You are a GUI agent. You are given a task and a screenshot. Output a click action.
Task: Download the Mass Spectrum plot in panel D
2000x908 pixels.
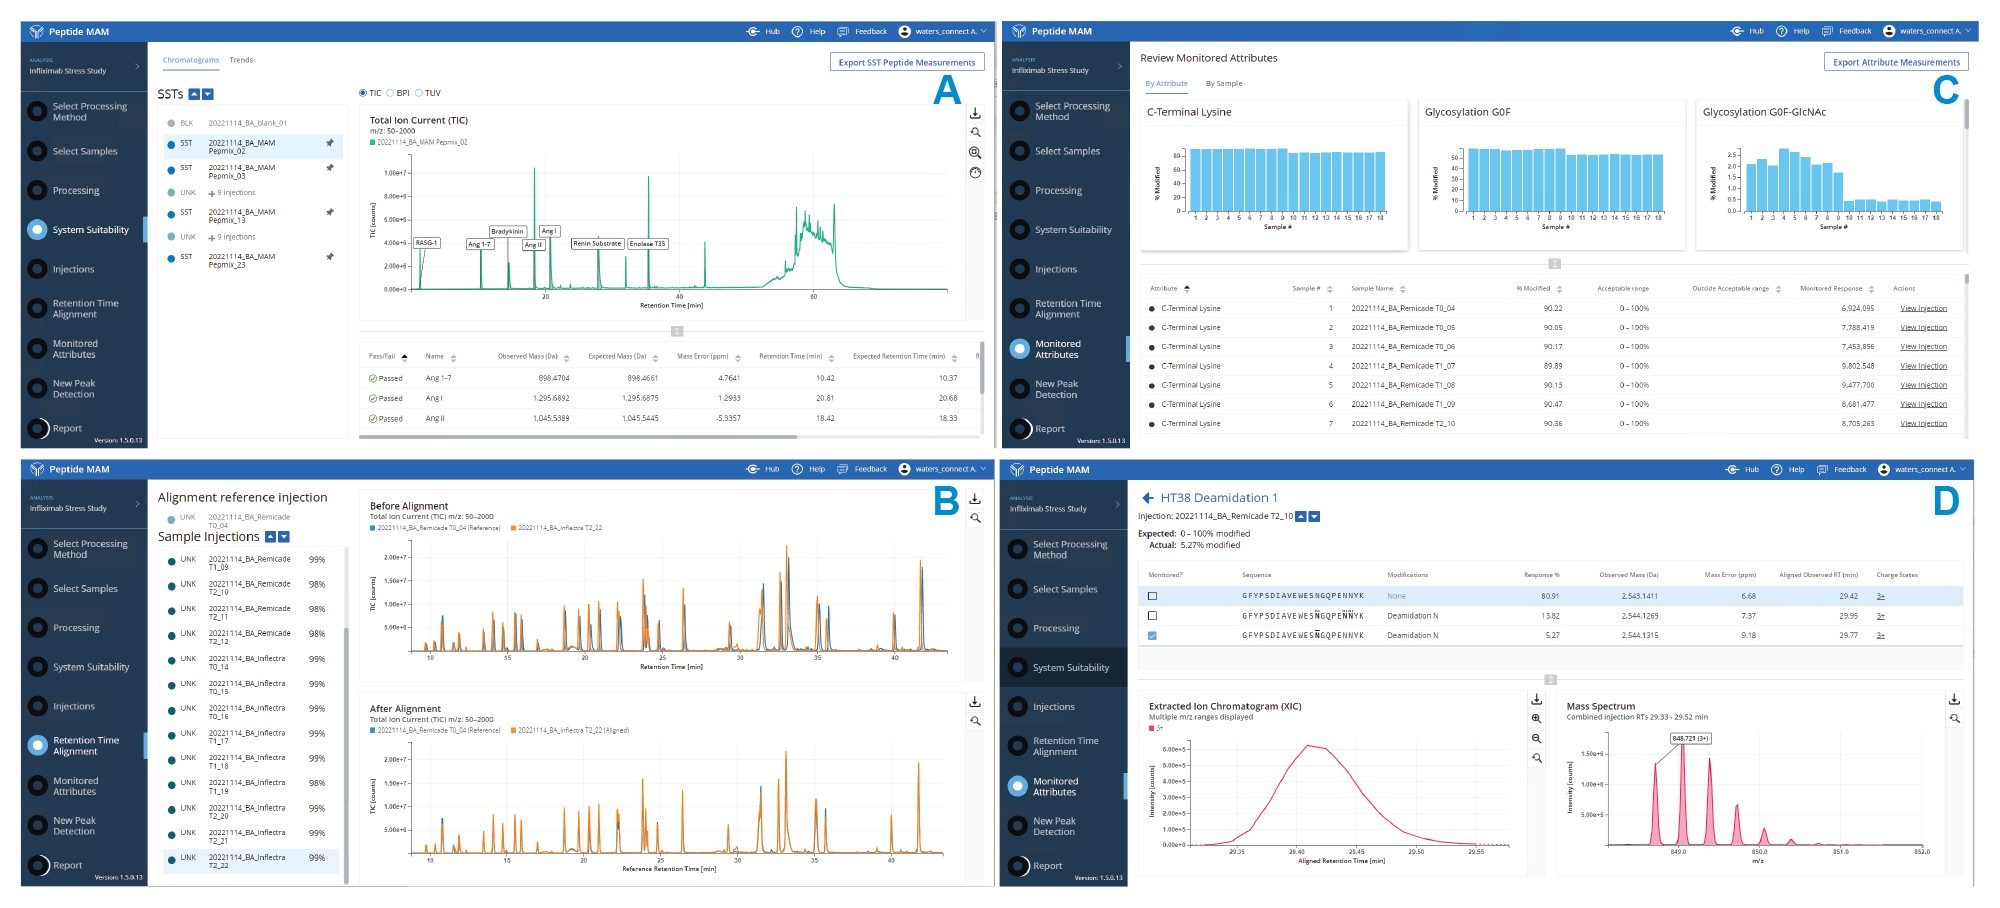coord(1954,699)
